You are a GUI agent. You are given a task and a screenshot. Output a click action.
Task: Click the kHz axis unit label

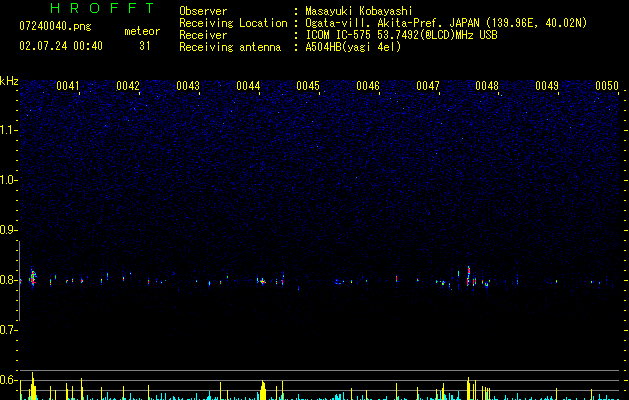[9, 81]
